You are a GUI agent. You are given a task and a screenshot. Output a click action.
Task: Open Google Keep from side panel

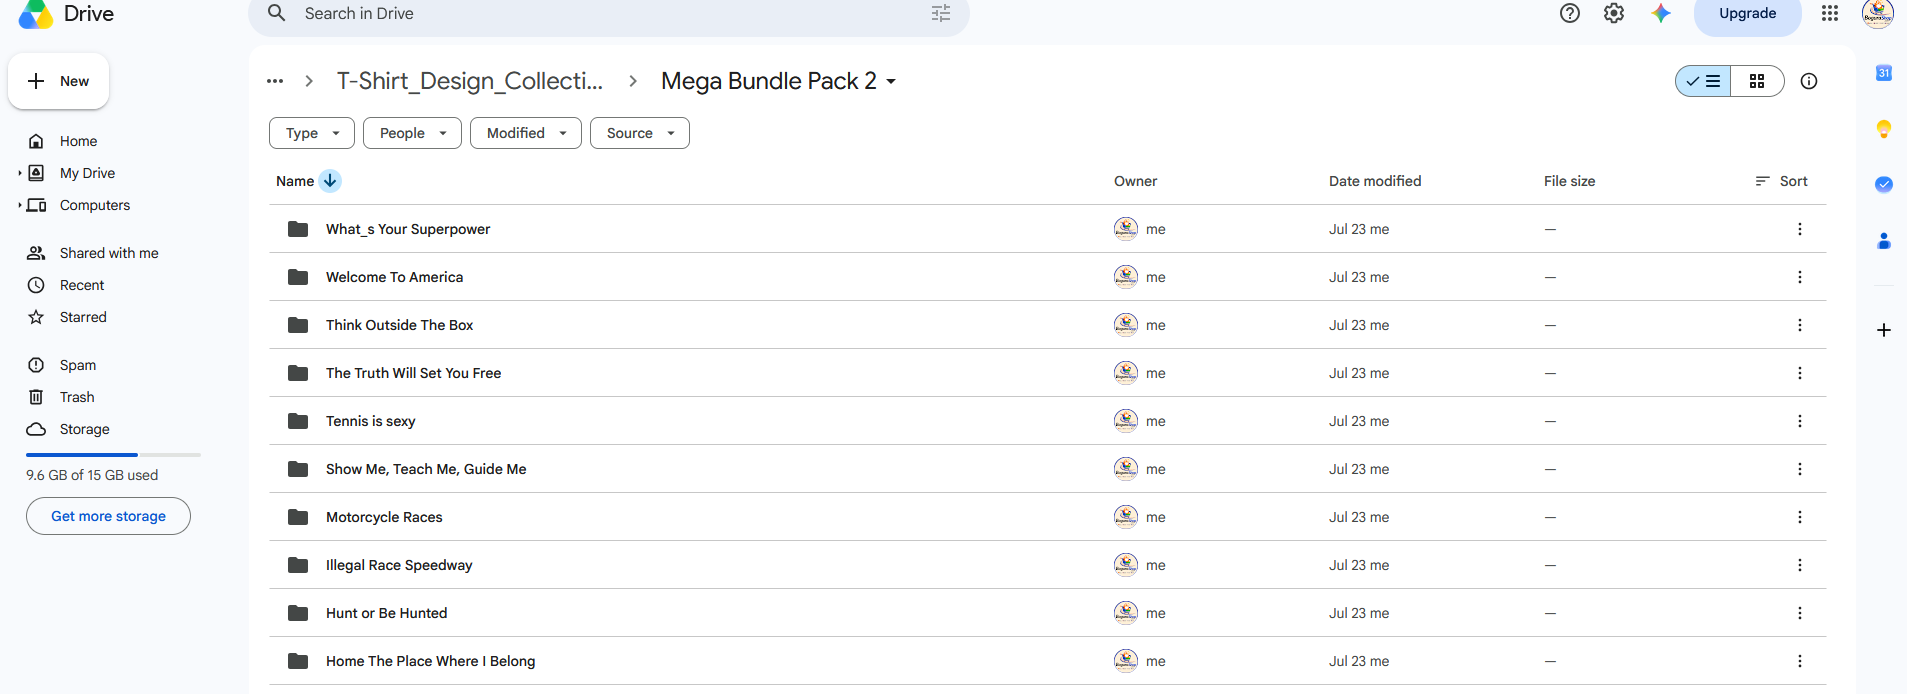(x=1884, y=128)
